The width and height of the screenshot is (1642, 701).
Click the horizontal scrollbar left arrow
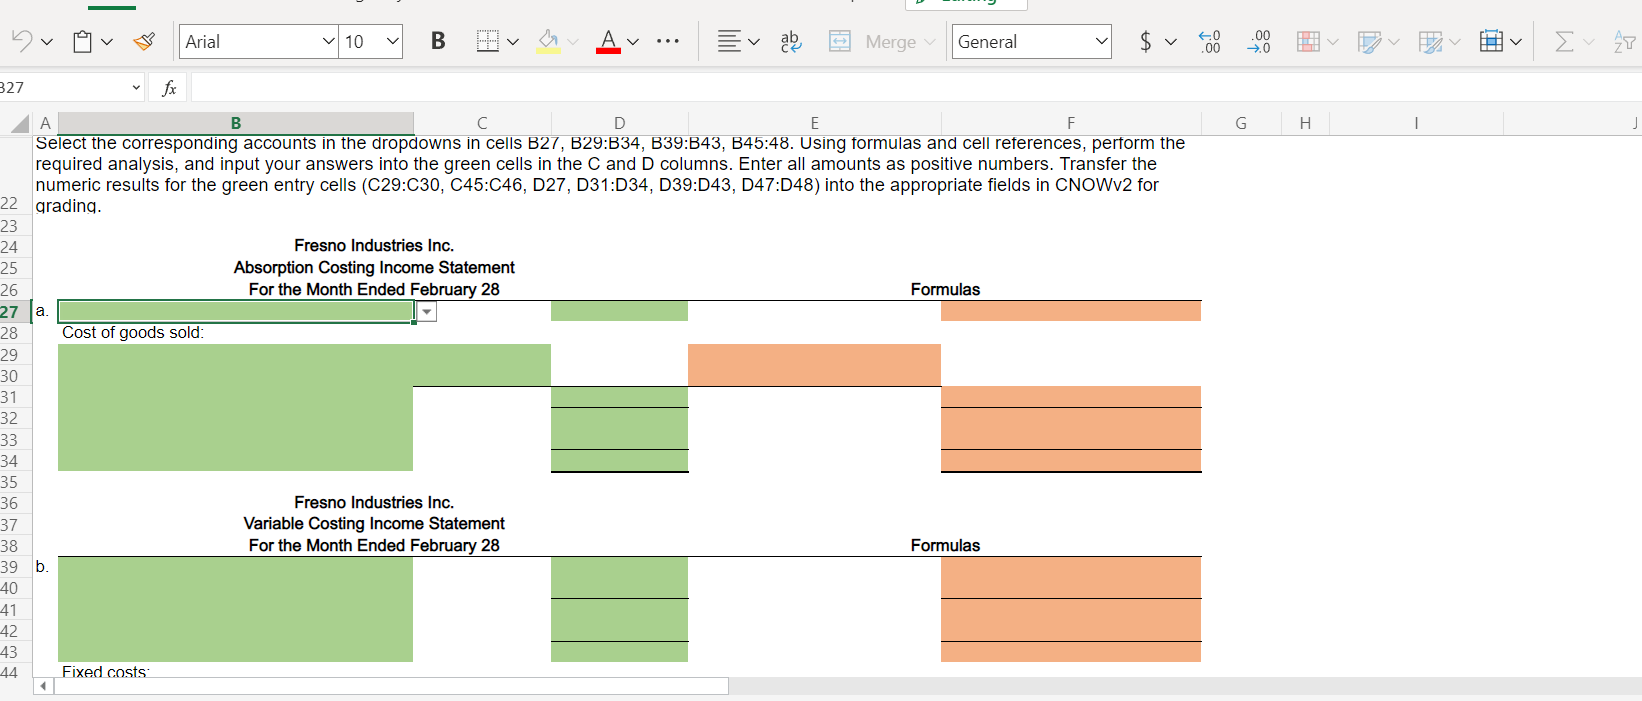coord(43,686)
